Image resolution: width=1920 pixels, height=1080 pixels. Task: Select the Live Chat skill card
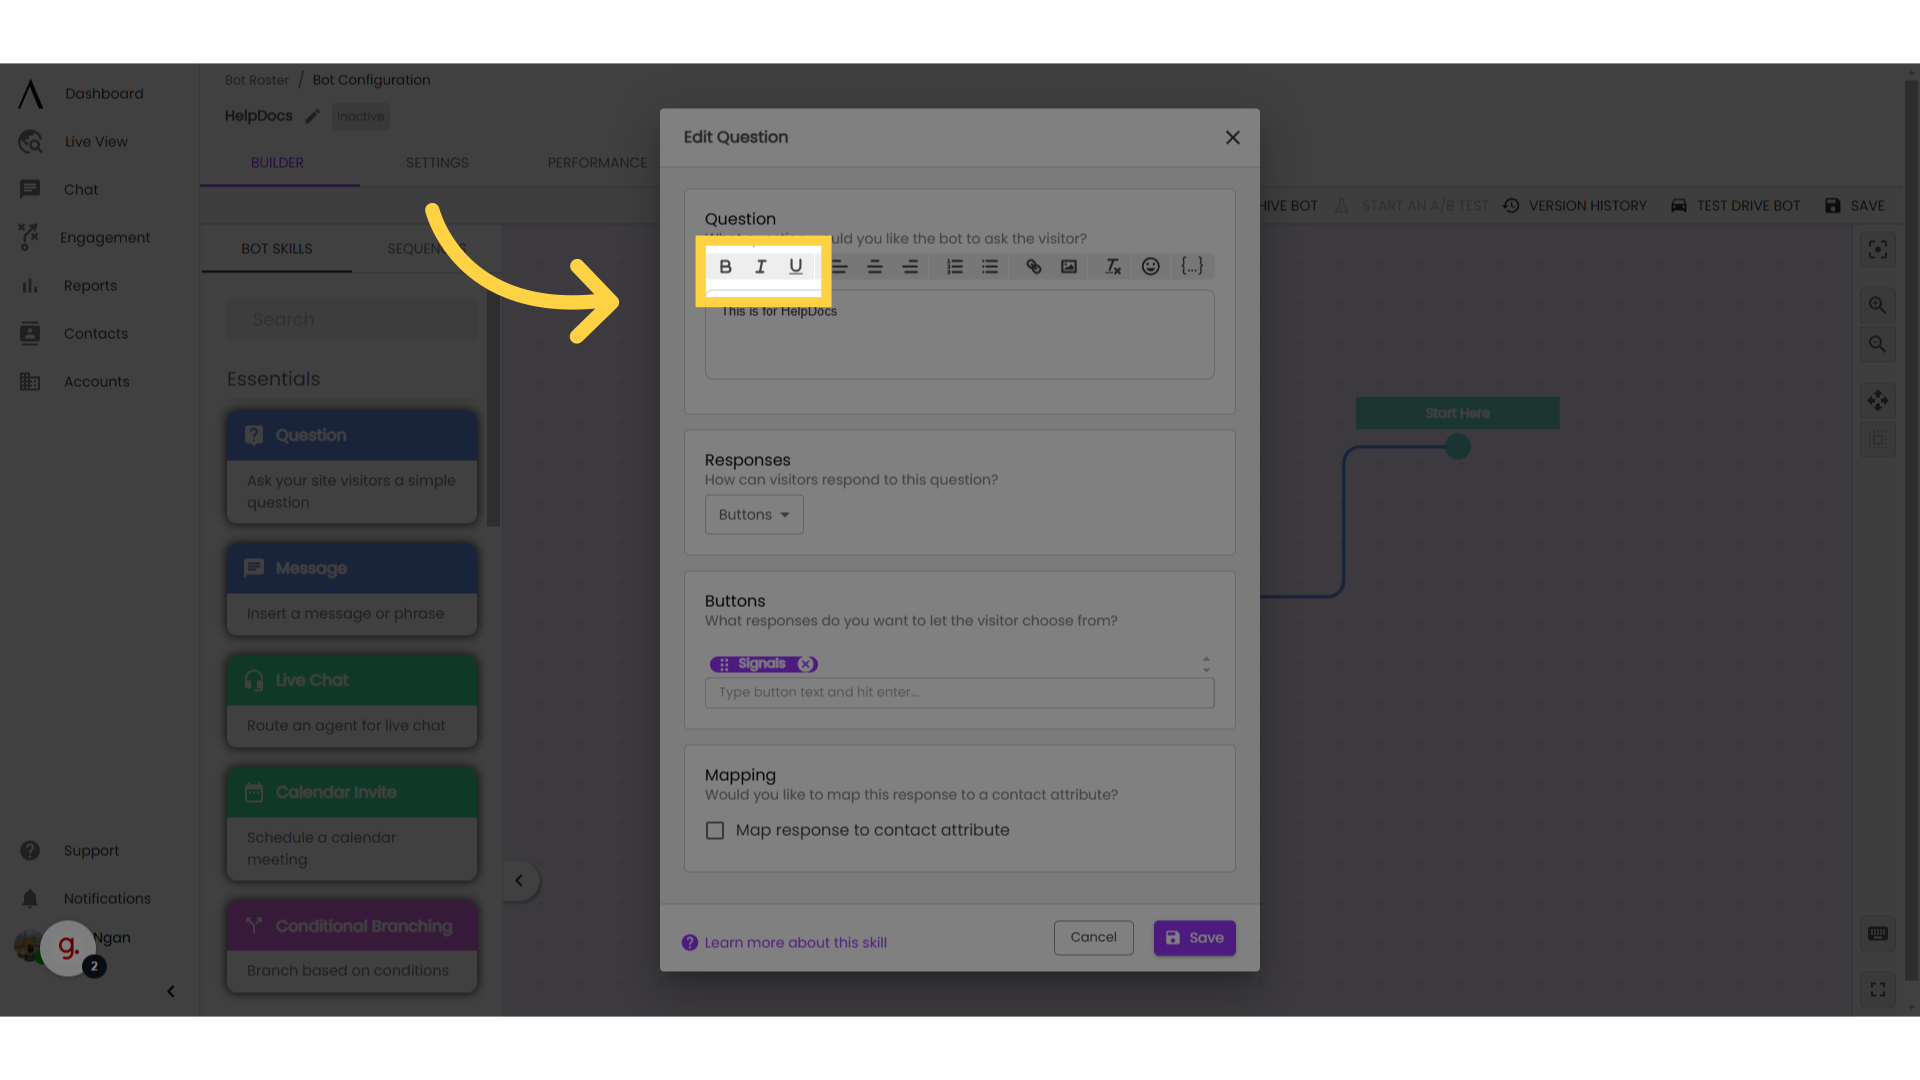point(352,702)
